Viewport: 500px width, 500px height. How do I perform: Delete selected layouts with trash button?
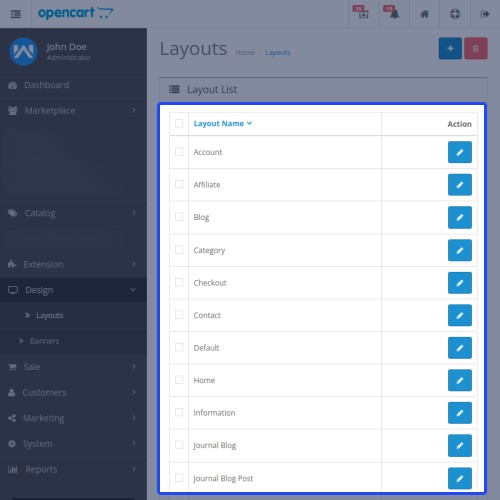pos(476,48)
